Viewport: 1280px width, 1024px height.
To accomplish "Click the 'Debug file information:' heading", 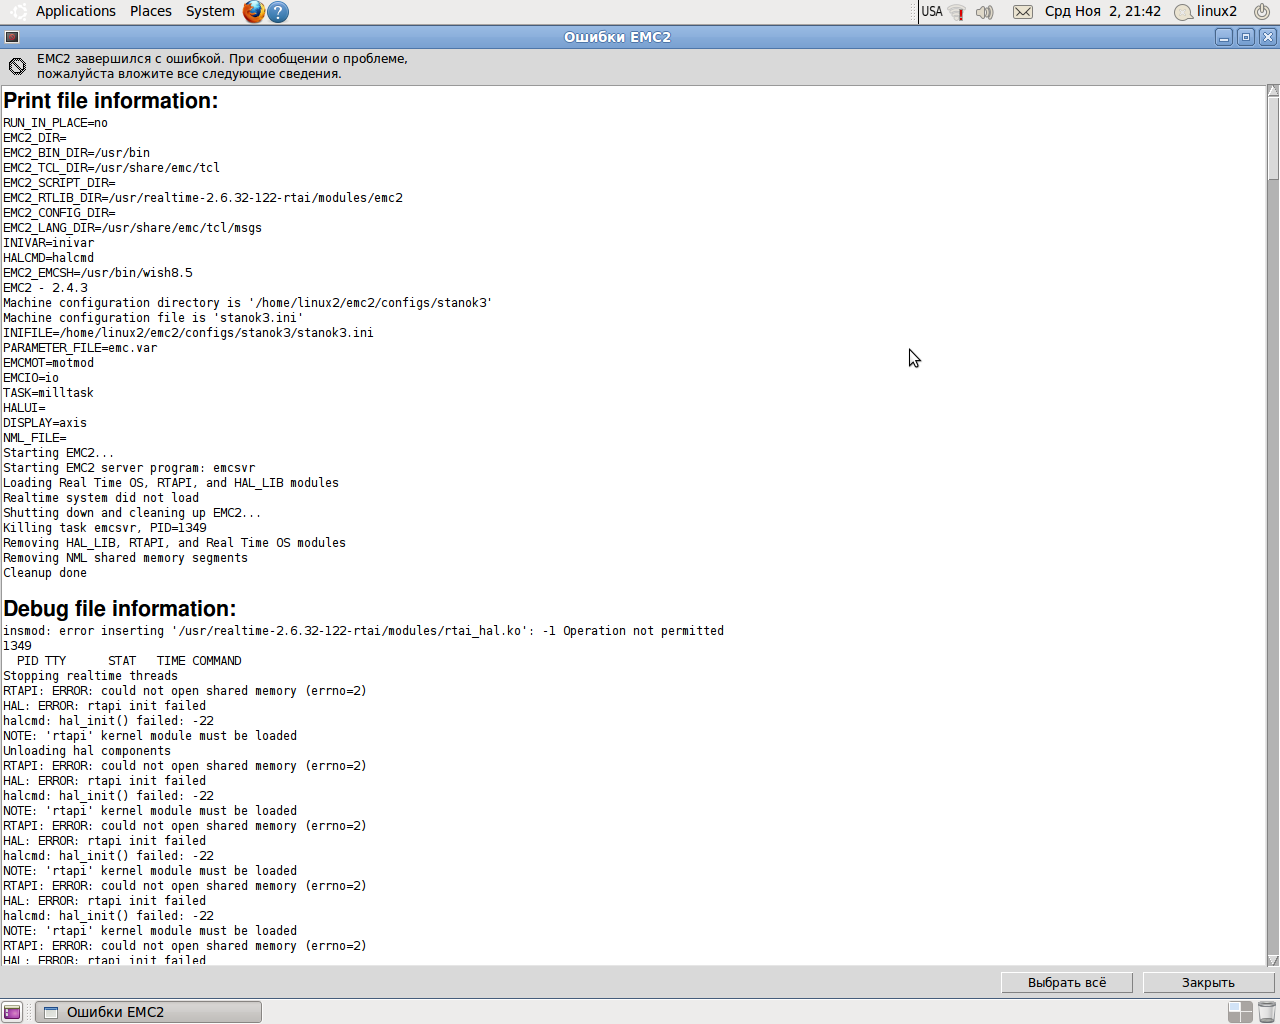I will coord(120,609).
